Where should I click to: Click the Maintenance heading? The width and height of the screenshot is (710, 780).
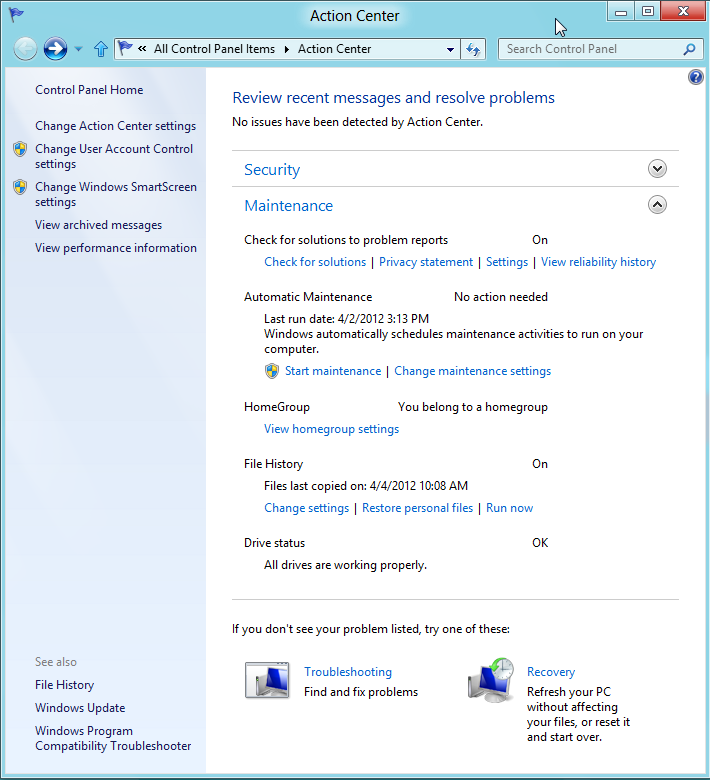coord(289,205)
